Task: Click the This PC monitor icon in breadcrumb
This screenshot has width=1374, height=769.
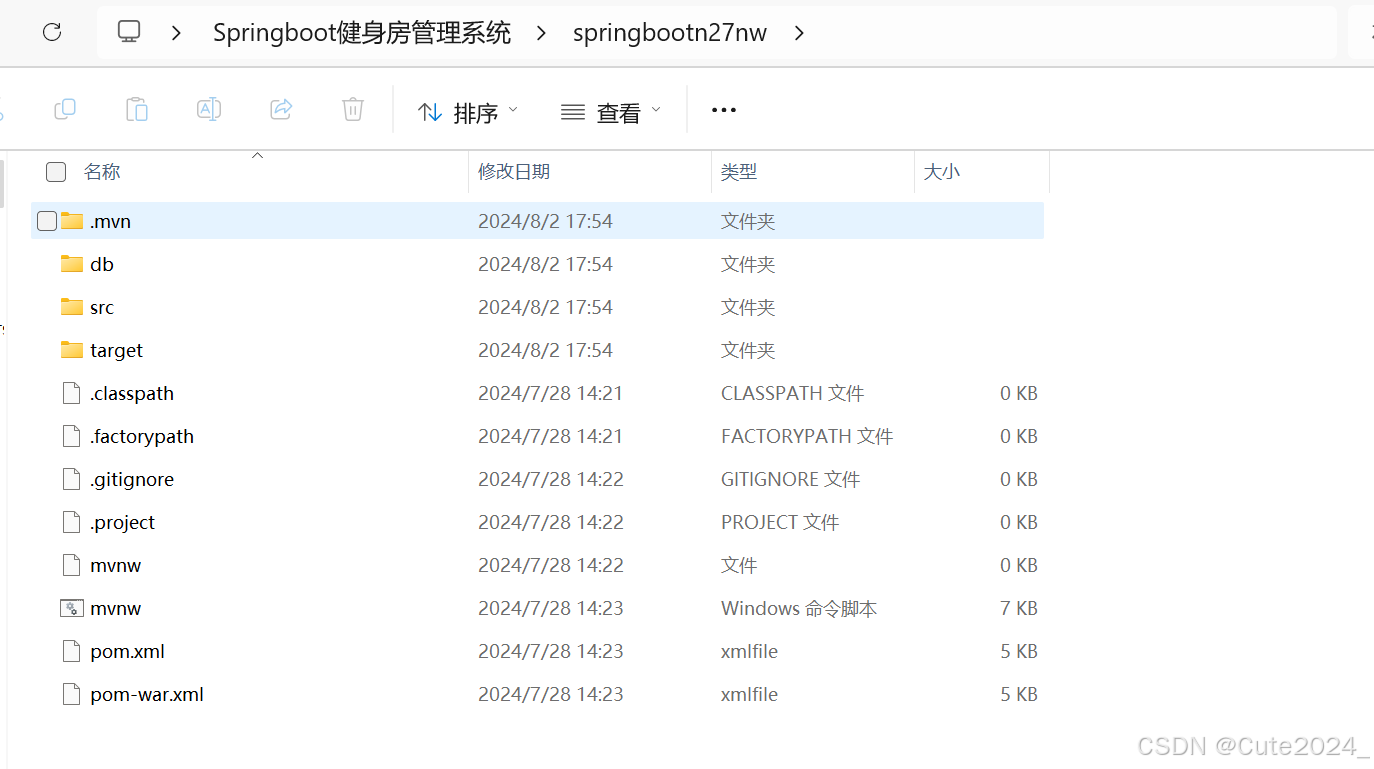Action: click(x=128, y=31)
